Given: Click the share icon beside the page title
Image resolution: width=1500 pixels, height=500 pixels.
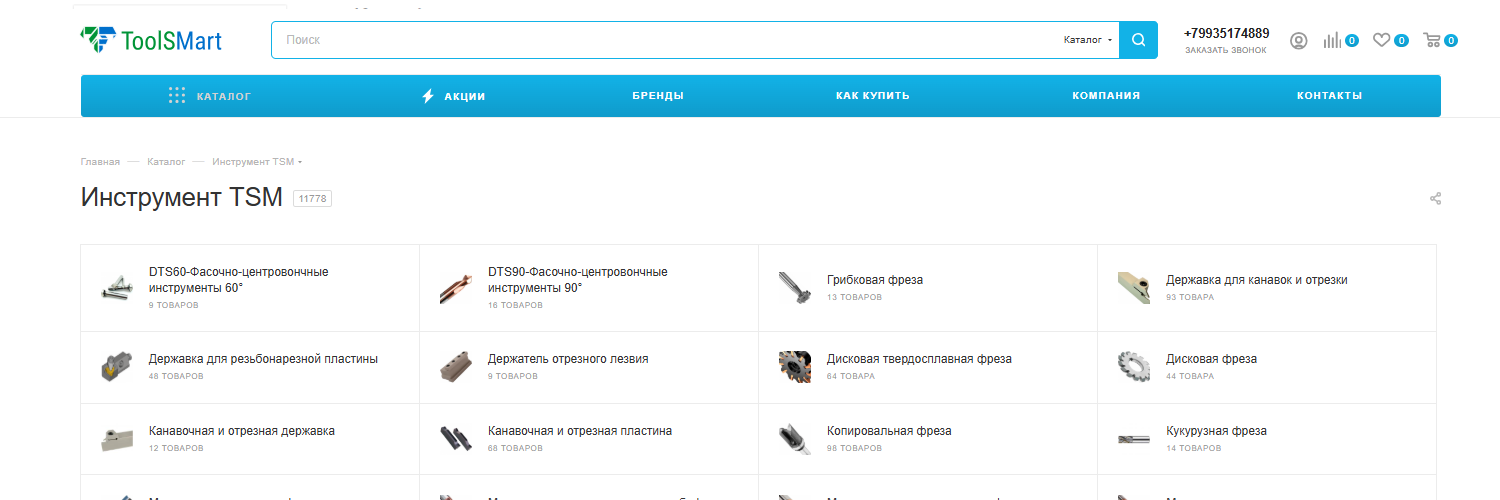Looking at the screenshot, I should [x=1435, y=198].
